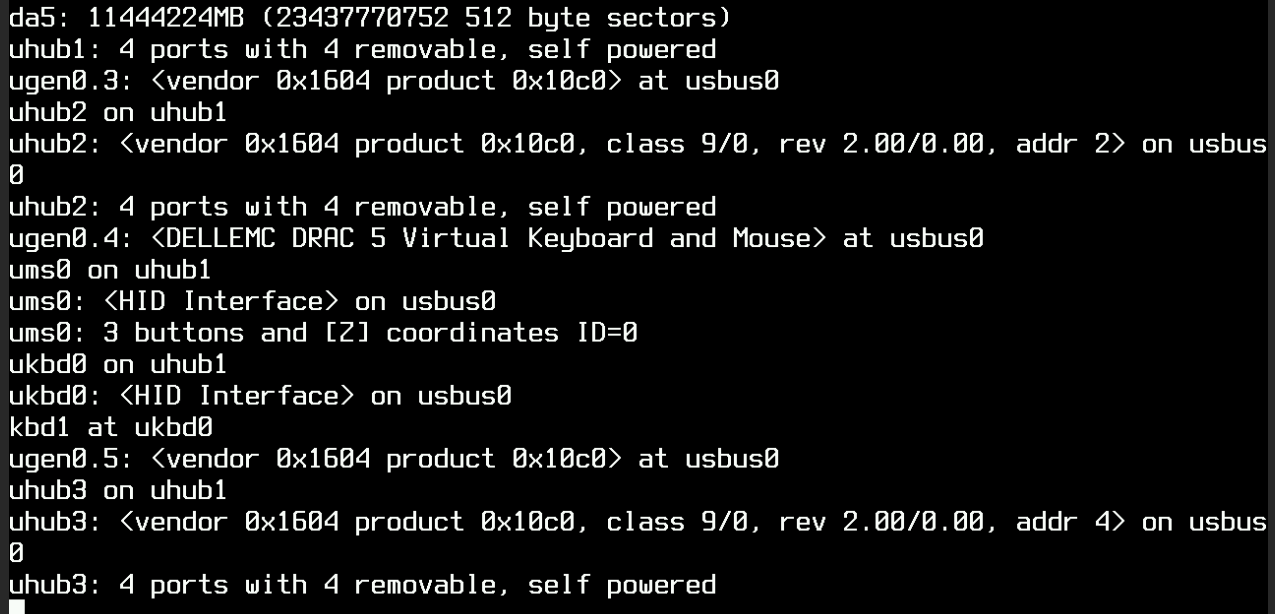Select the ugen0.3 device line
Image resolution: width=1275 pixels, height=614 pixels.
[393, 81]
